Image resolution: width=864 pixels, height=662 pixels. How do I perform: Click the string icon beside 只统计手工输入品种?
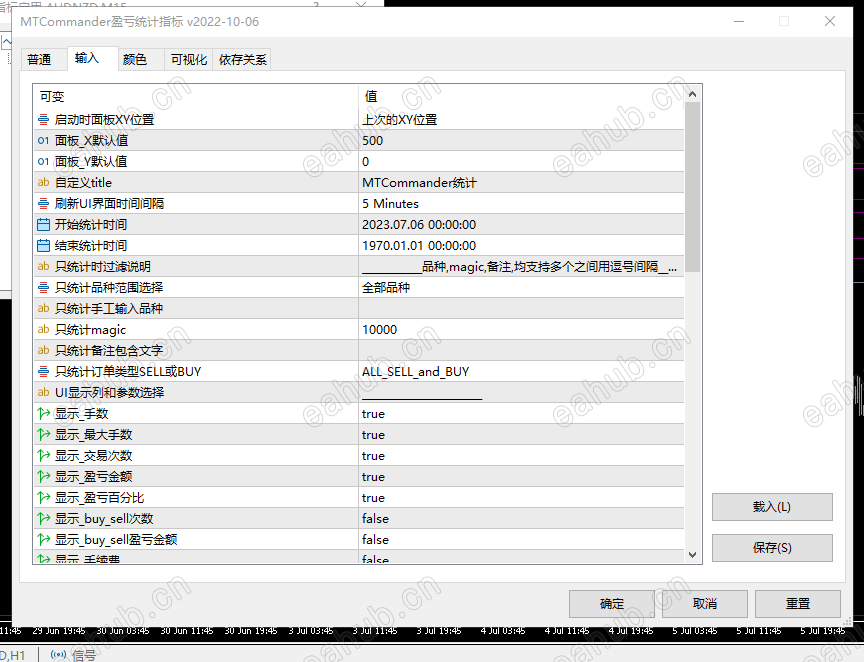point(44,308)
